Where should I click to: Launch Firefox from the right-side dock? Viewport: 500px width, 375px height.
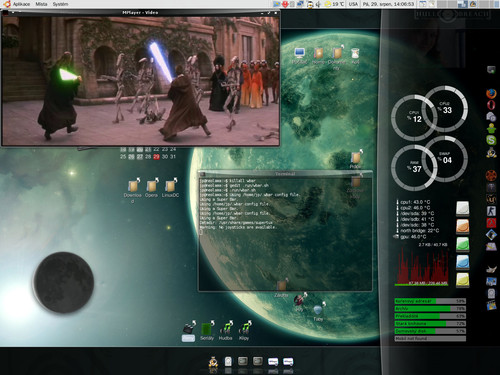coord(491,94)
